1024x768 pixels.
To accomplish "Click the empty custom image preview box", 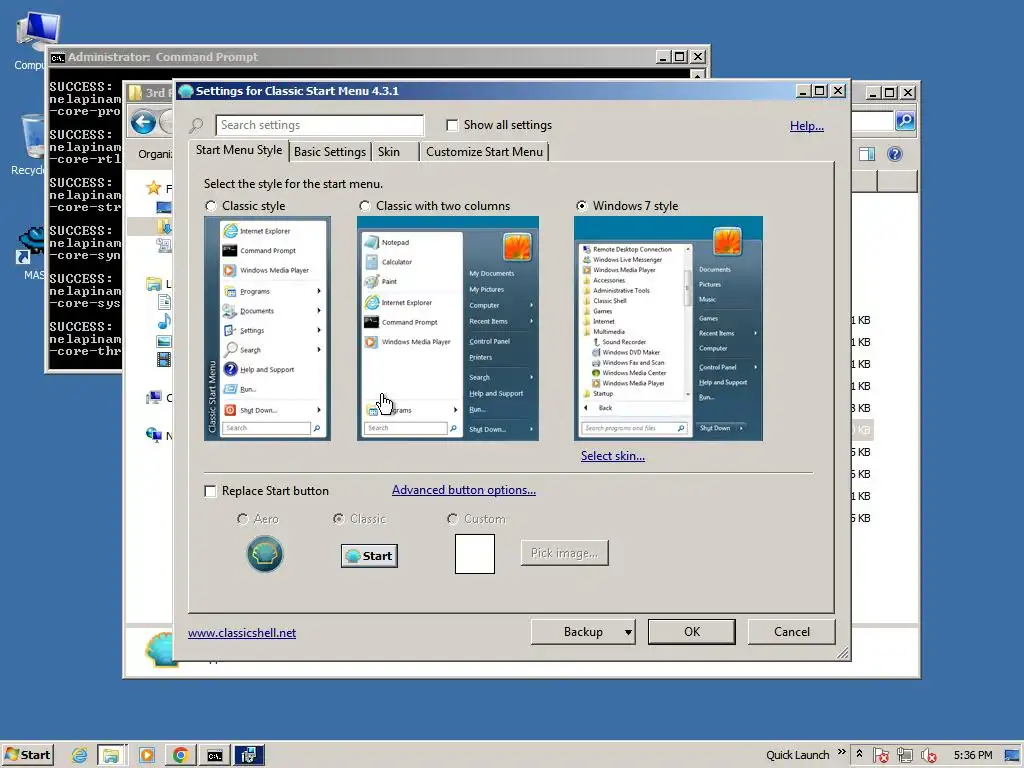I will [x=475, y=554].
